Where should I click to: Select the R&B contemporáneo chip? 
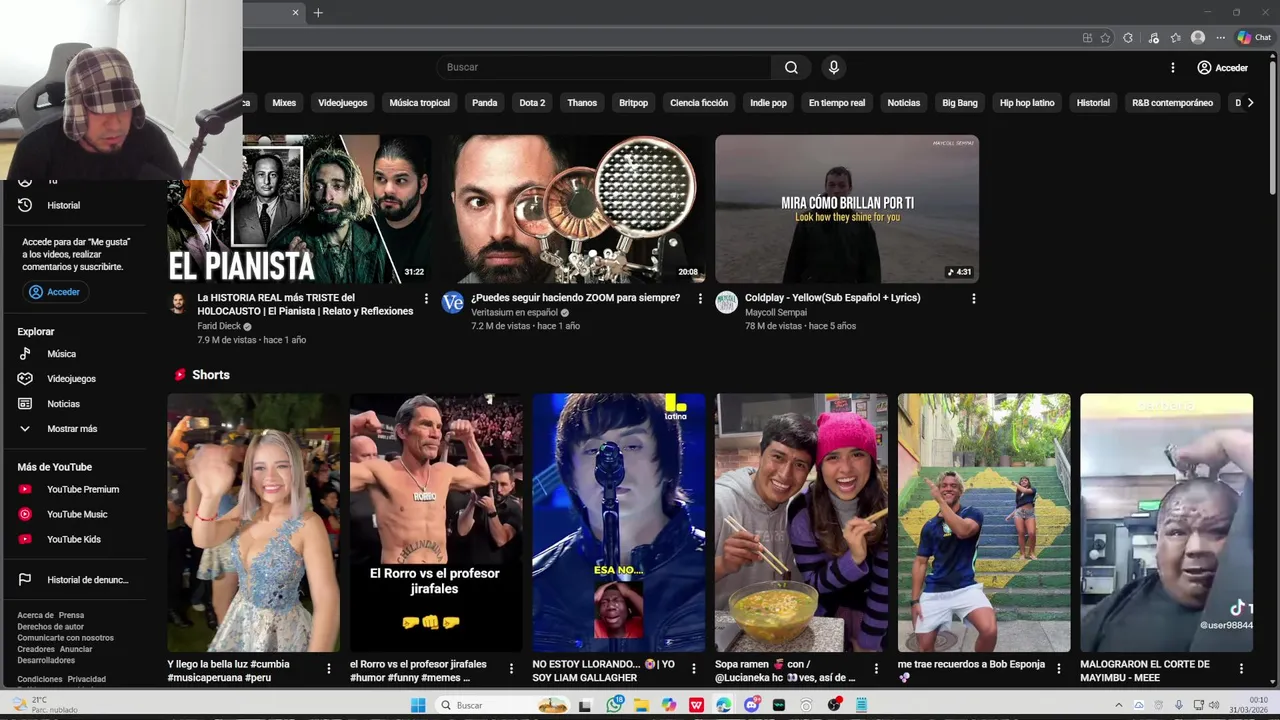[x=1172, y=102]
